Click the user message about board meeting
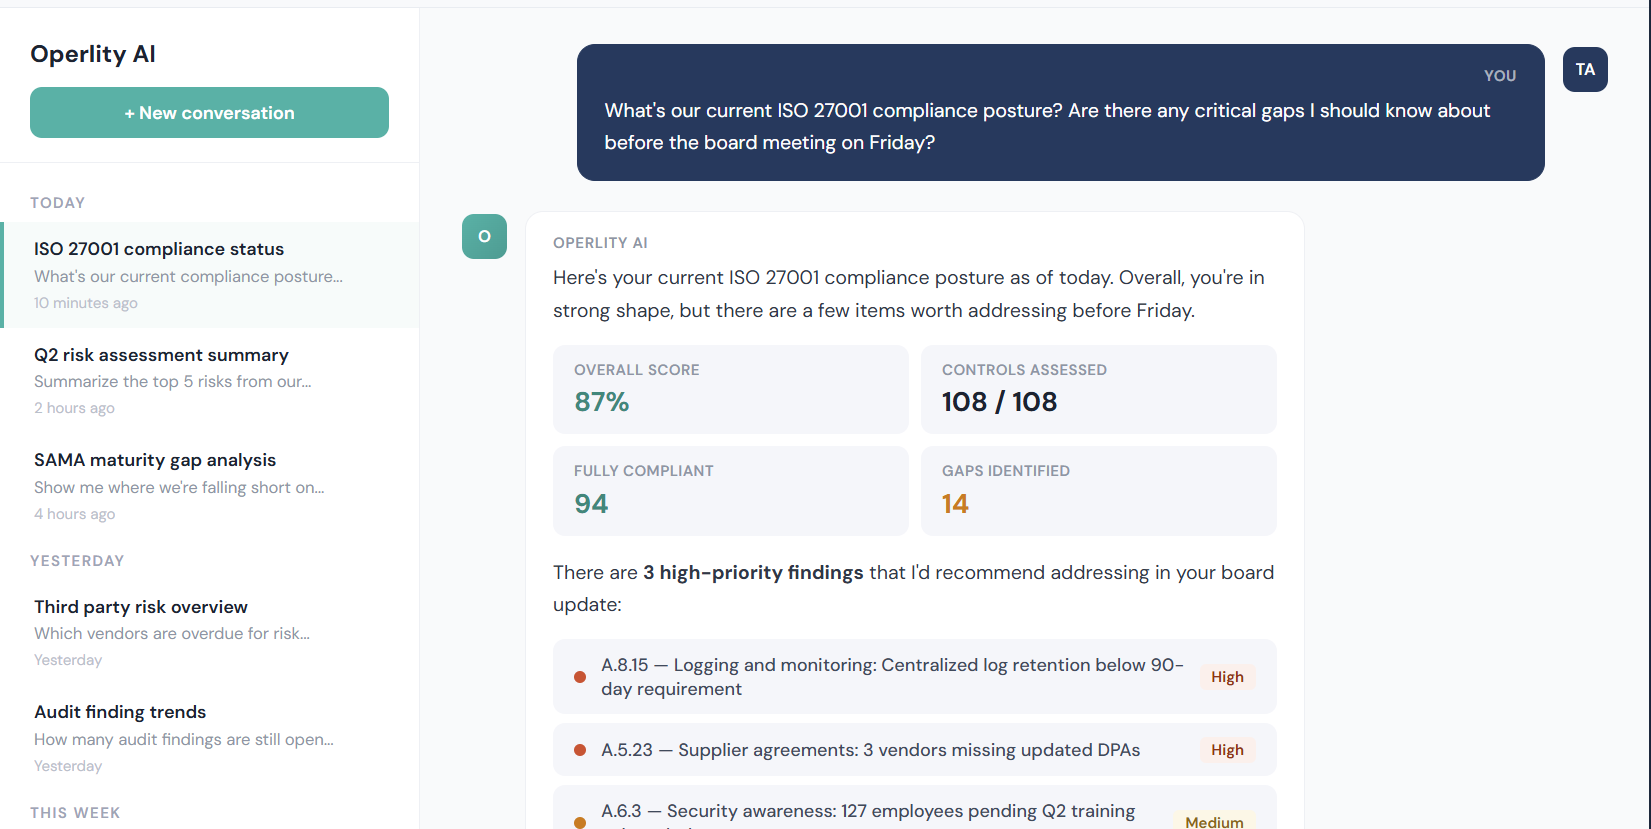Viewport: 1651px width, 829px height. pyautogui.click(x=1061, y=112)
